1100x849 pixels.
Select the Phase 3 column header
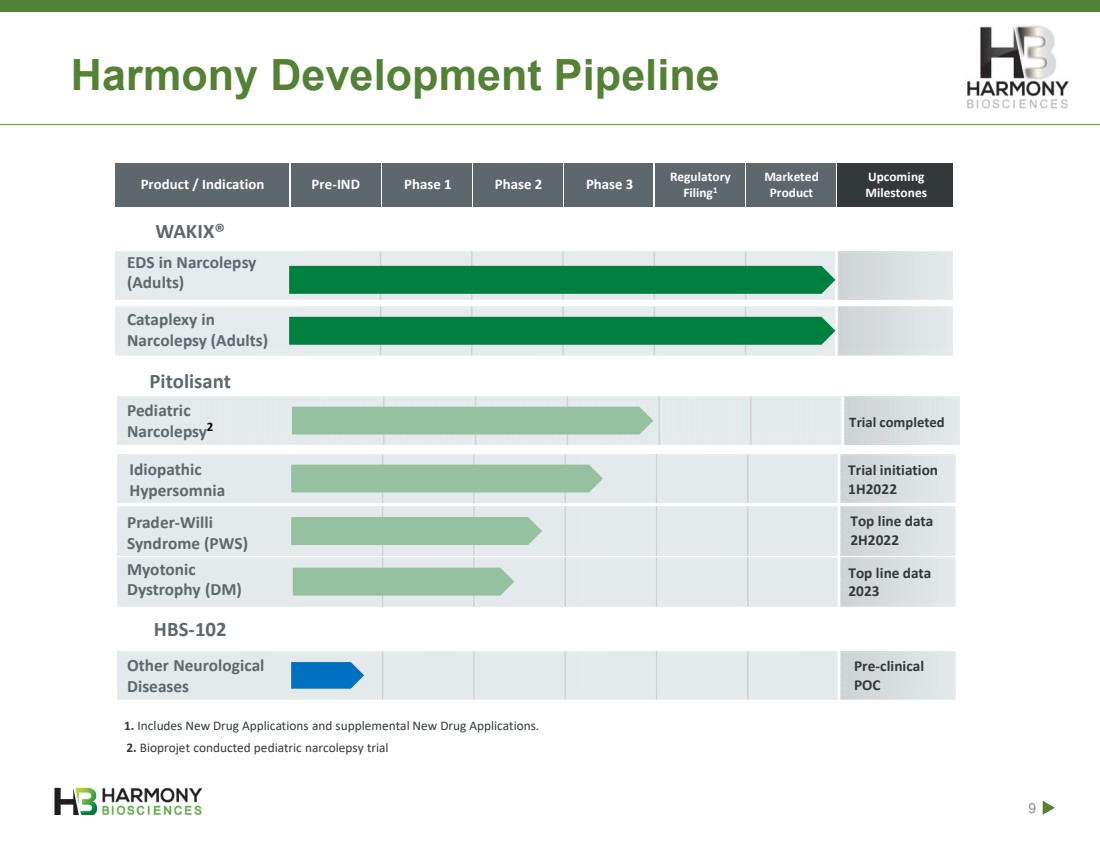pyautogui.click(x=609, y=185)
